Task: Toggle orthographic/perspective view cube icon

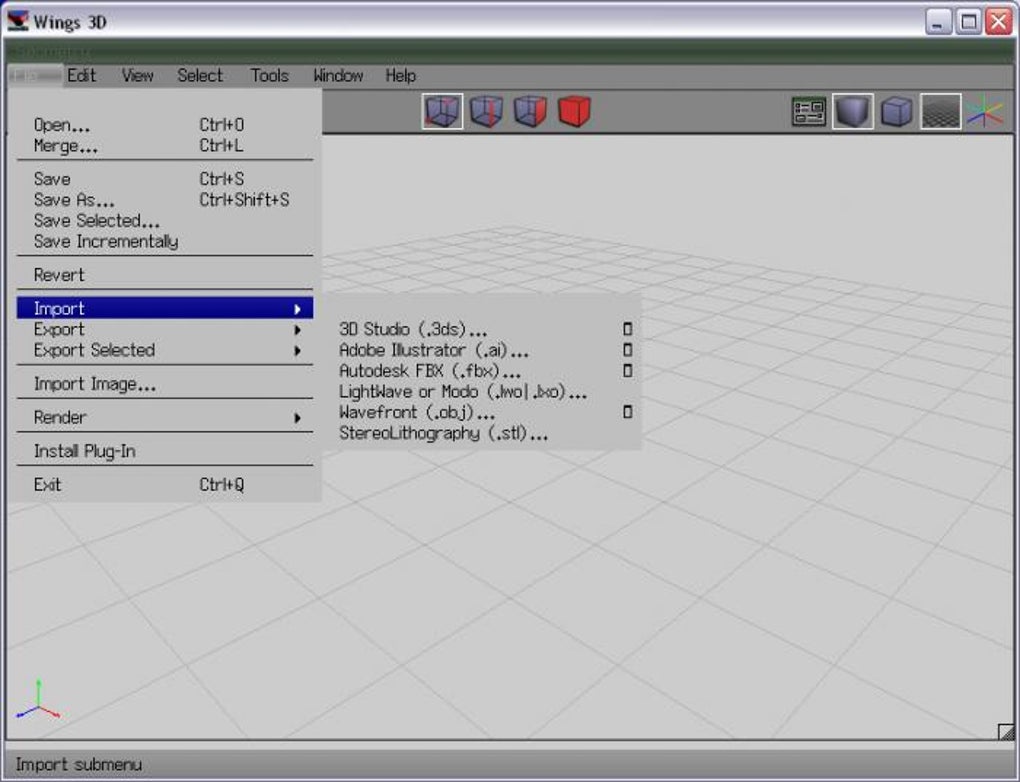Action: tap(897, 111)
